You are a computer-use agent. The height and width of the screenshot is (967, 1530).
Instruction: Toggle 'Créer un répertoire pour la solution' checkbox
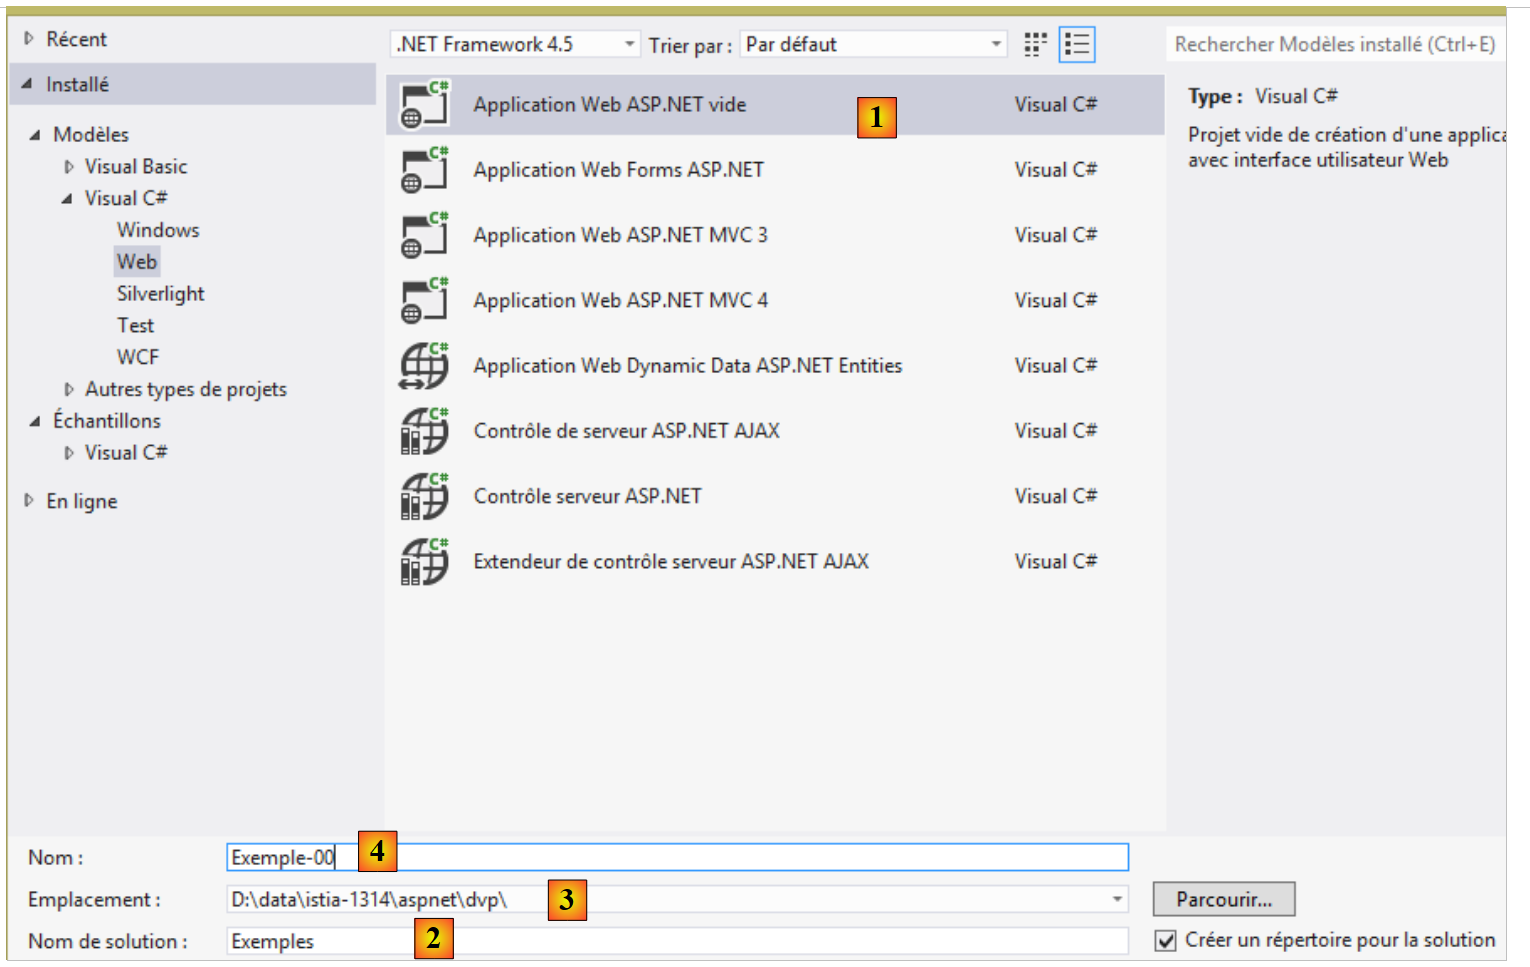tap(1165, 941)
